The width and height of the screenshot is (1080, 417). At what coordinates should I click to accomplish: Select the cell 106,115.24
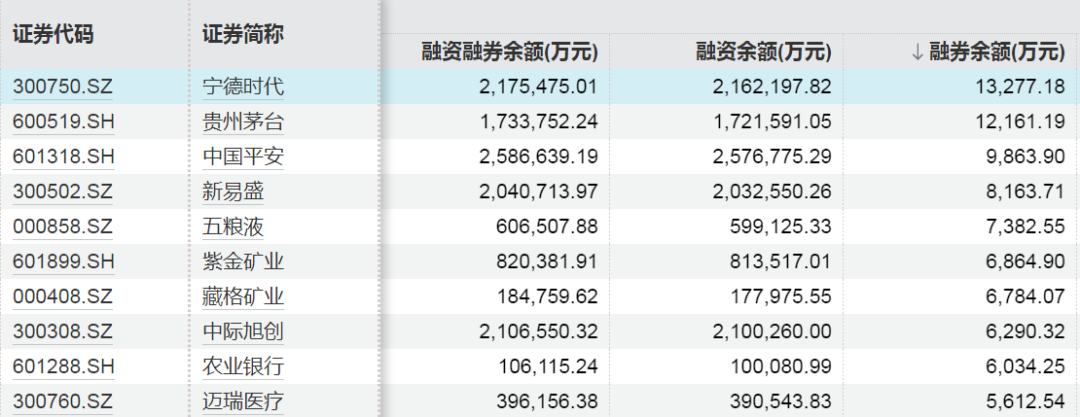coord(547,366)
